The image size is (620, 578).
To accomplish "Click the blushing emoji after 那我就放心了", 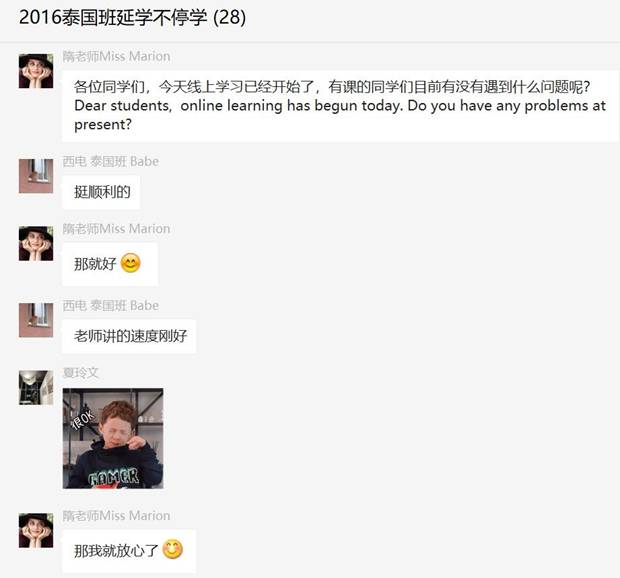I will pos(173,549).
